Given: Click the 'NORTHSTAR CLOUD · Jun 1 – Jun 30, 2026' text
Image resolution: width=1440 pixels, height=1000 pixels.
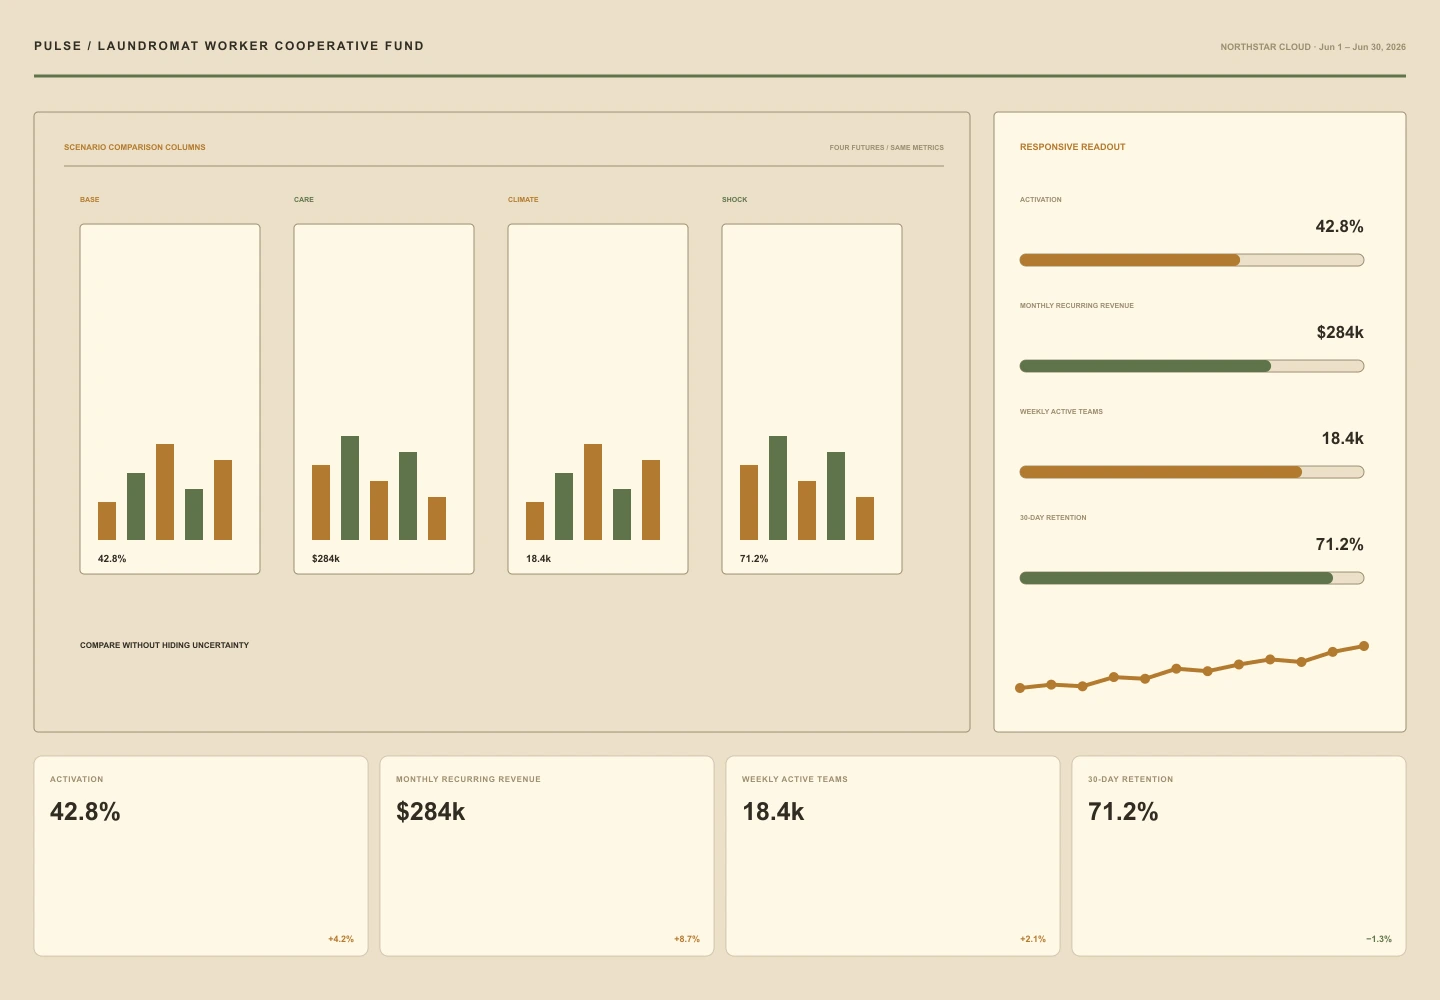Looking at the screenshot, I should pyautogui.click(x=1313, y=47).
